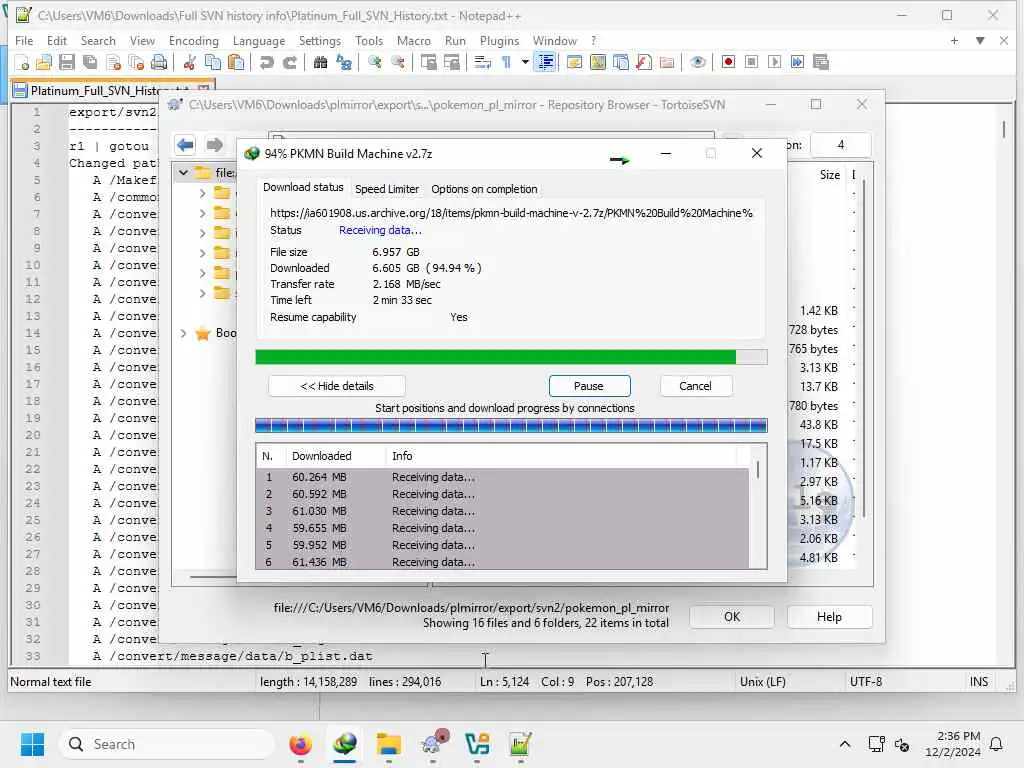The image size is (1024, 768).
Task: Open the Plugins menu
Action: [x=499, y=40]
